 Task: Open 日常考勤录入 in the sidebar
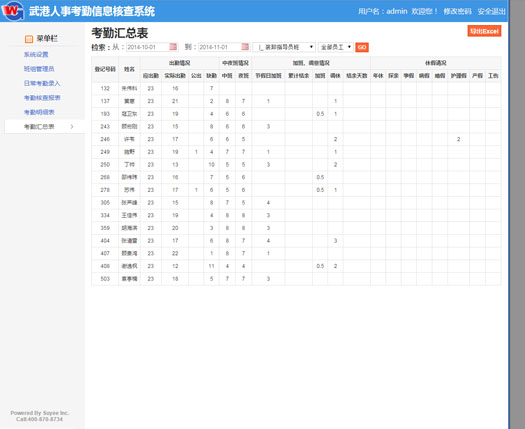(42, 83)
